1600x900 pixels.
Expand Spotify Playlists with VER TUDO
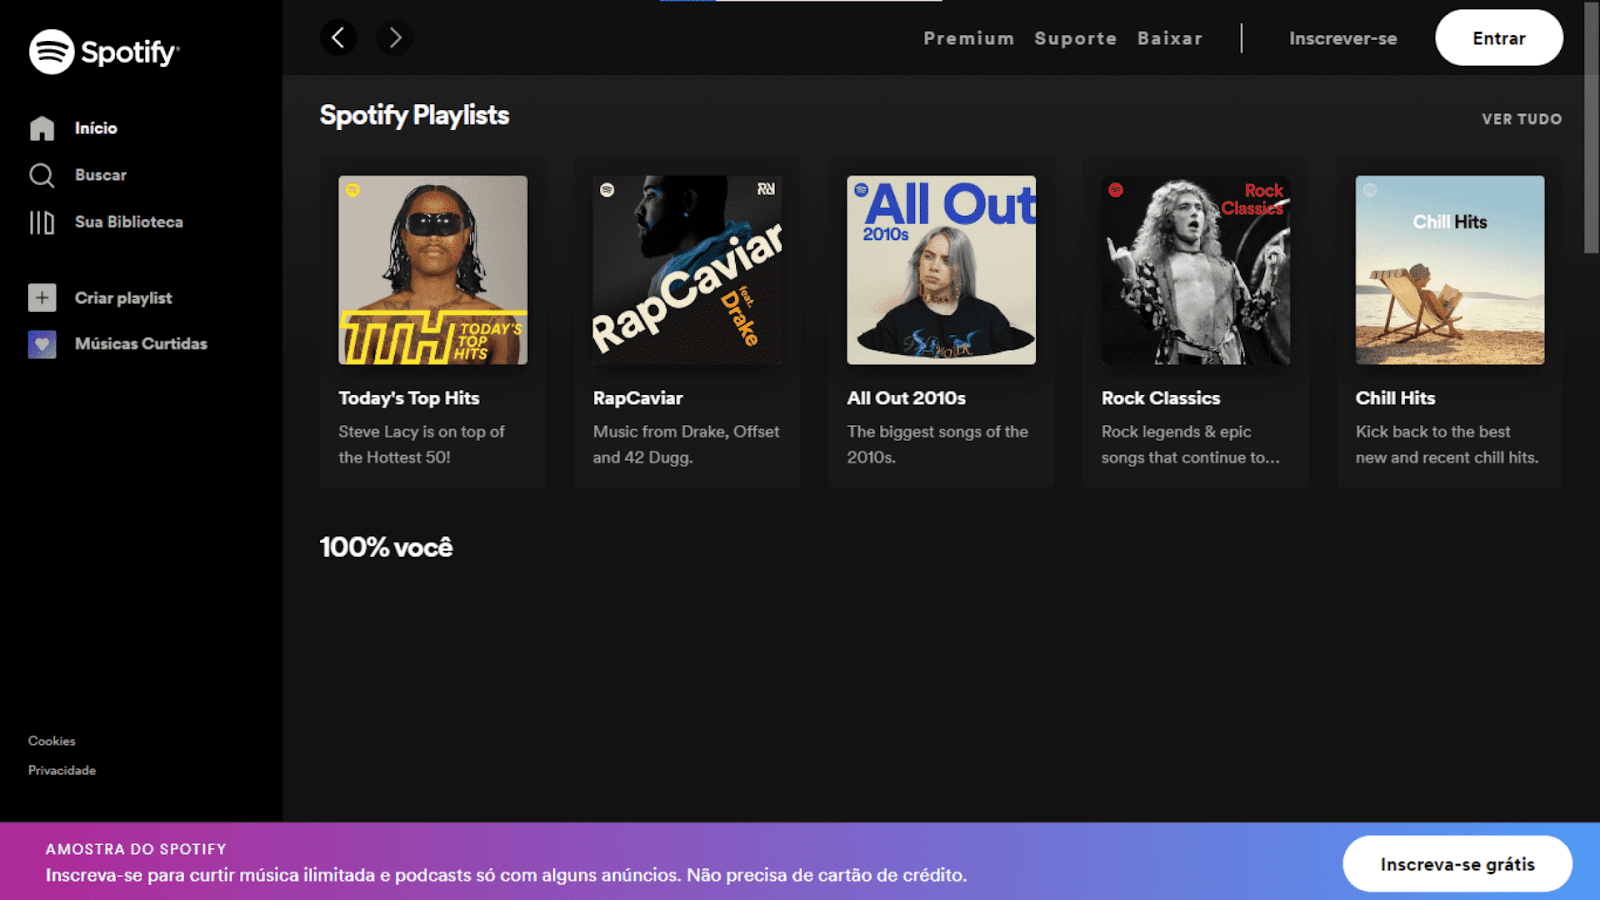click(x=1521, y=119)
